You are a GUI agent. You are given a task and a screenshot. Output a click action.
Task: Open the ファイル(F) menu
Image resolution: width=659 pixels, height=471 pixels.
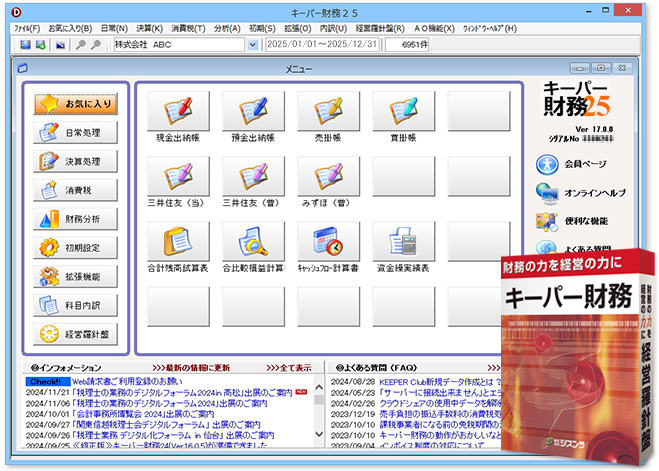coord(27,29)
